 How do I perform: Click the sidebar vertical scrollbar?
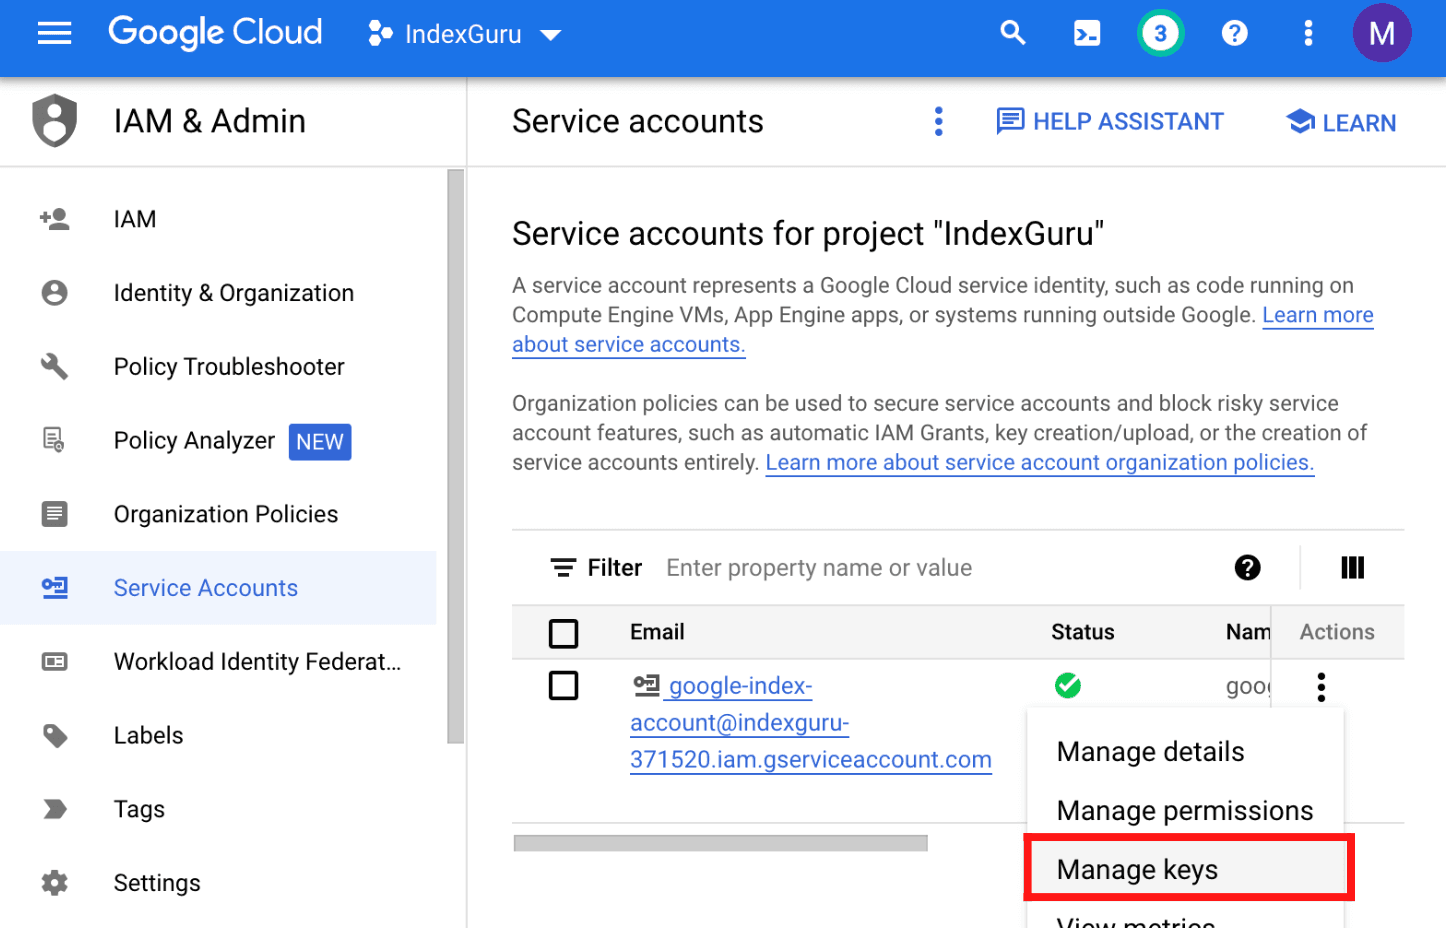(x=456, y=456)
